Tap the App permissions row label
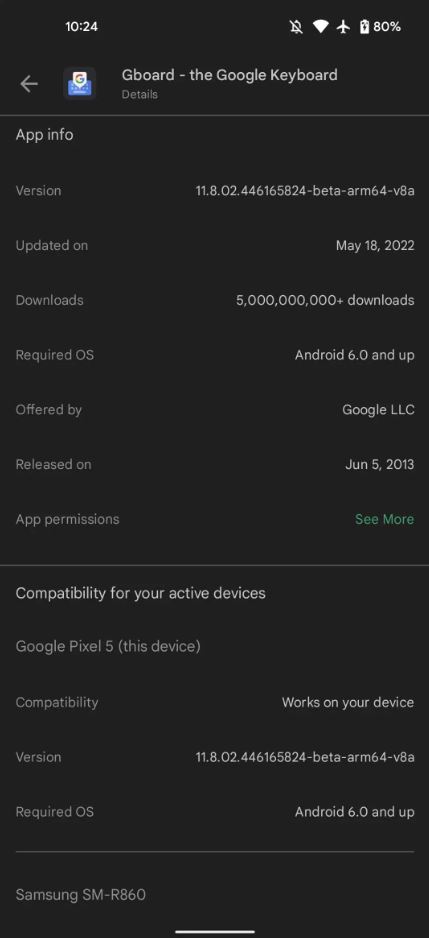Screen dimensions: 429x938 pyautogui.click(x=68, y=519)
